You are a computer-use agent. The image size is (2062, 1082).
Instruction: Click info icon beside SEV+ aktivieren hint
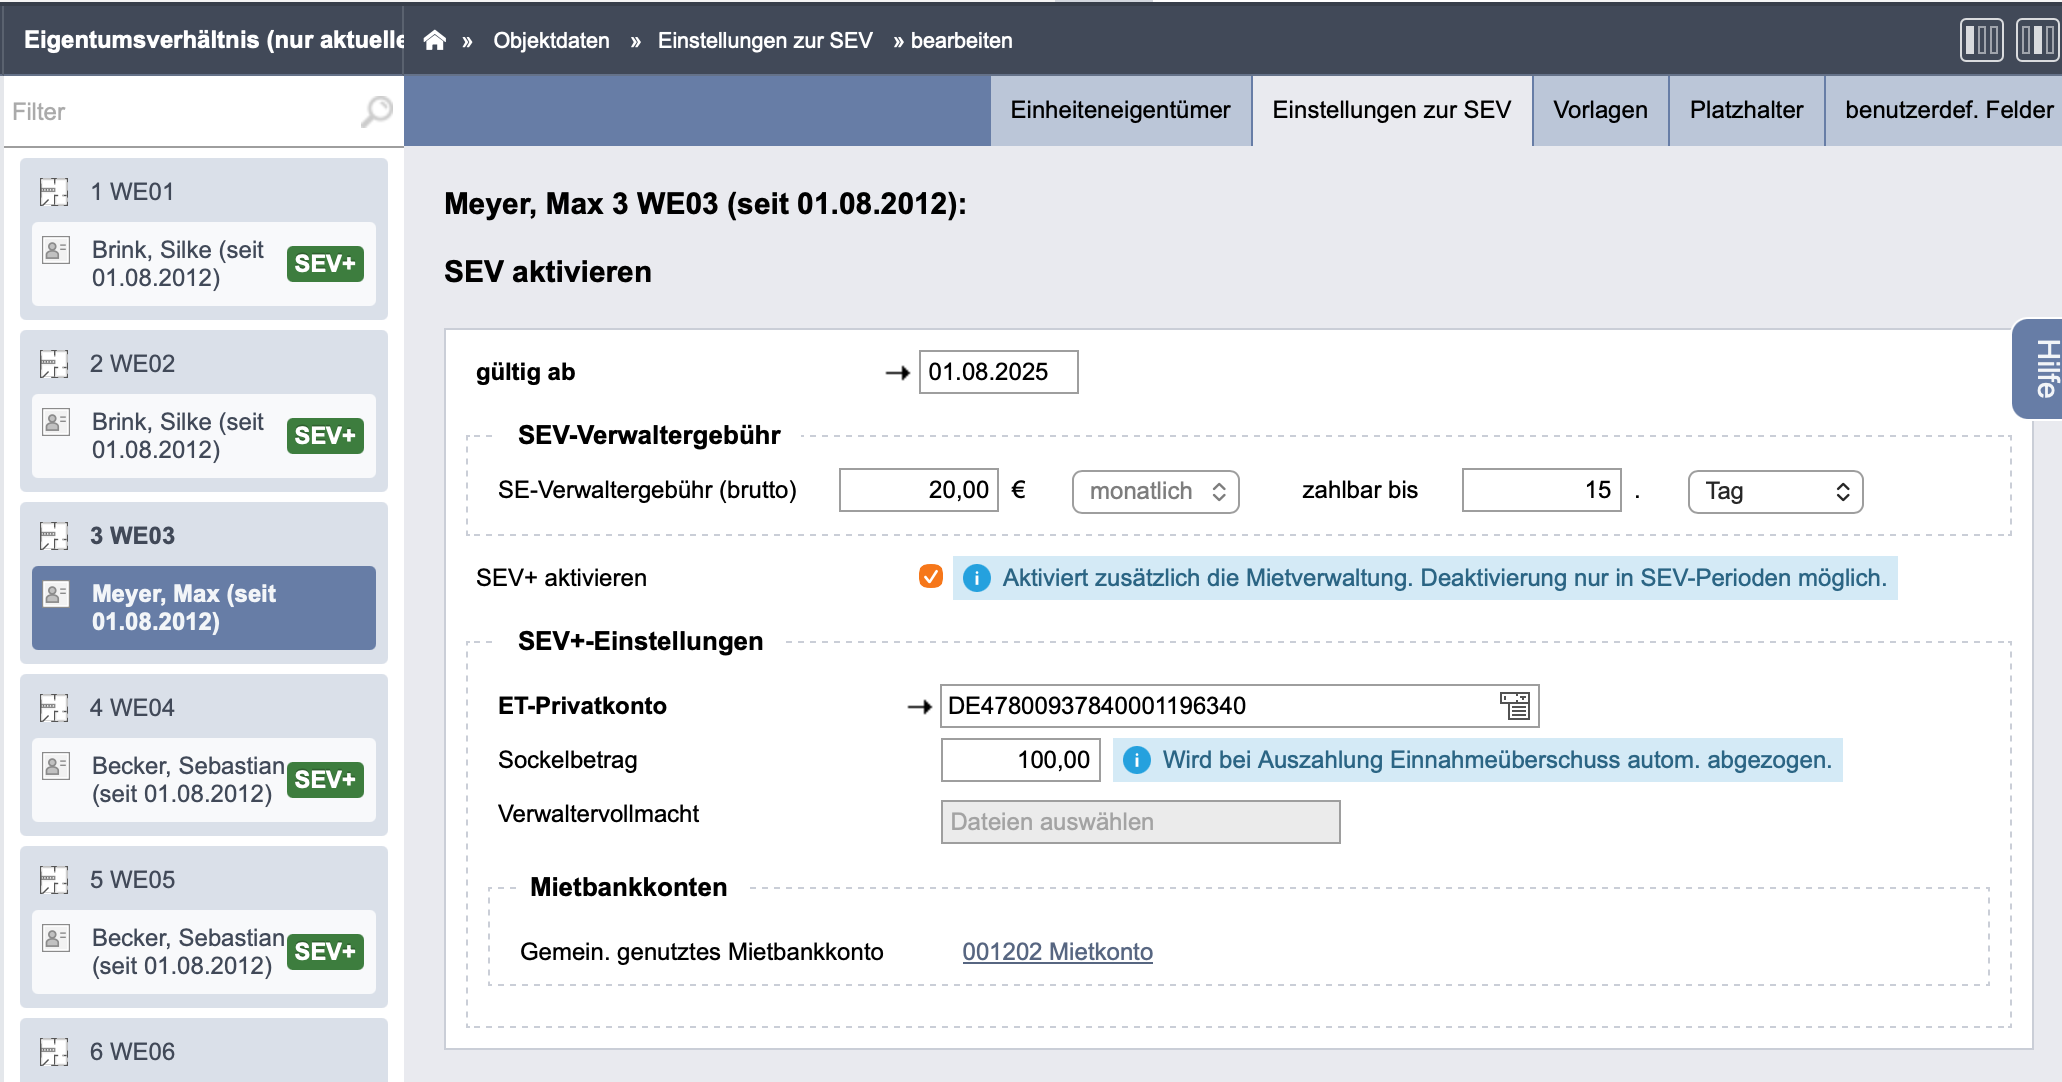(977, 578)
